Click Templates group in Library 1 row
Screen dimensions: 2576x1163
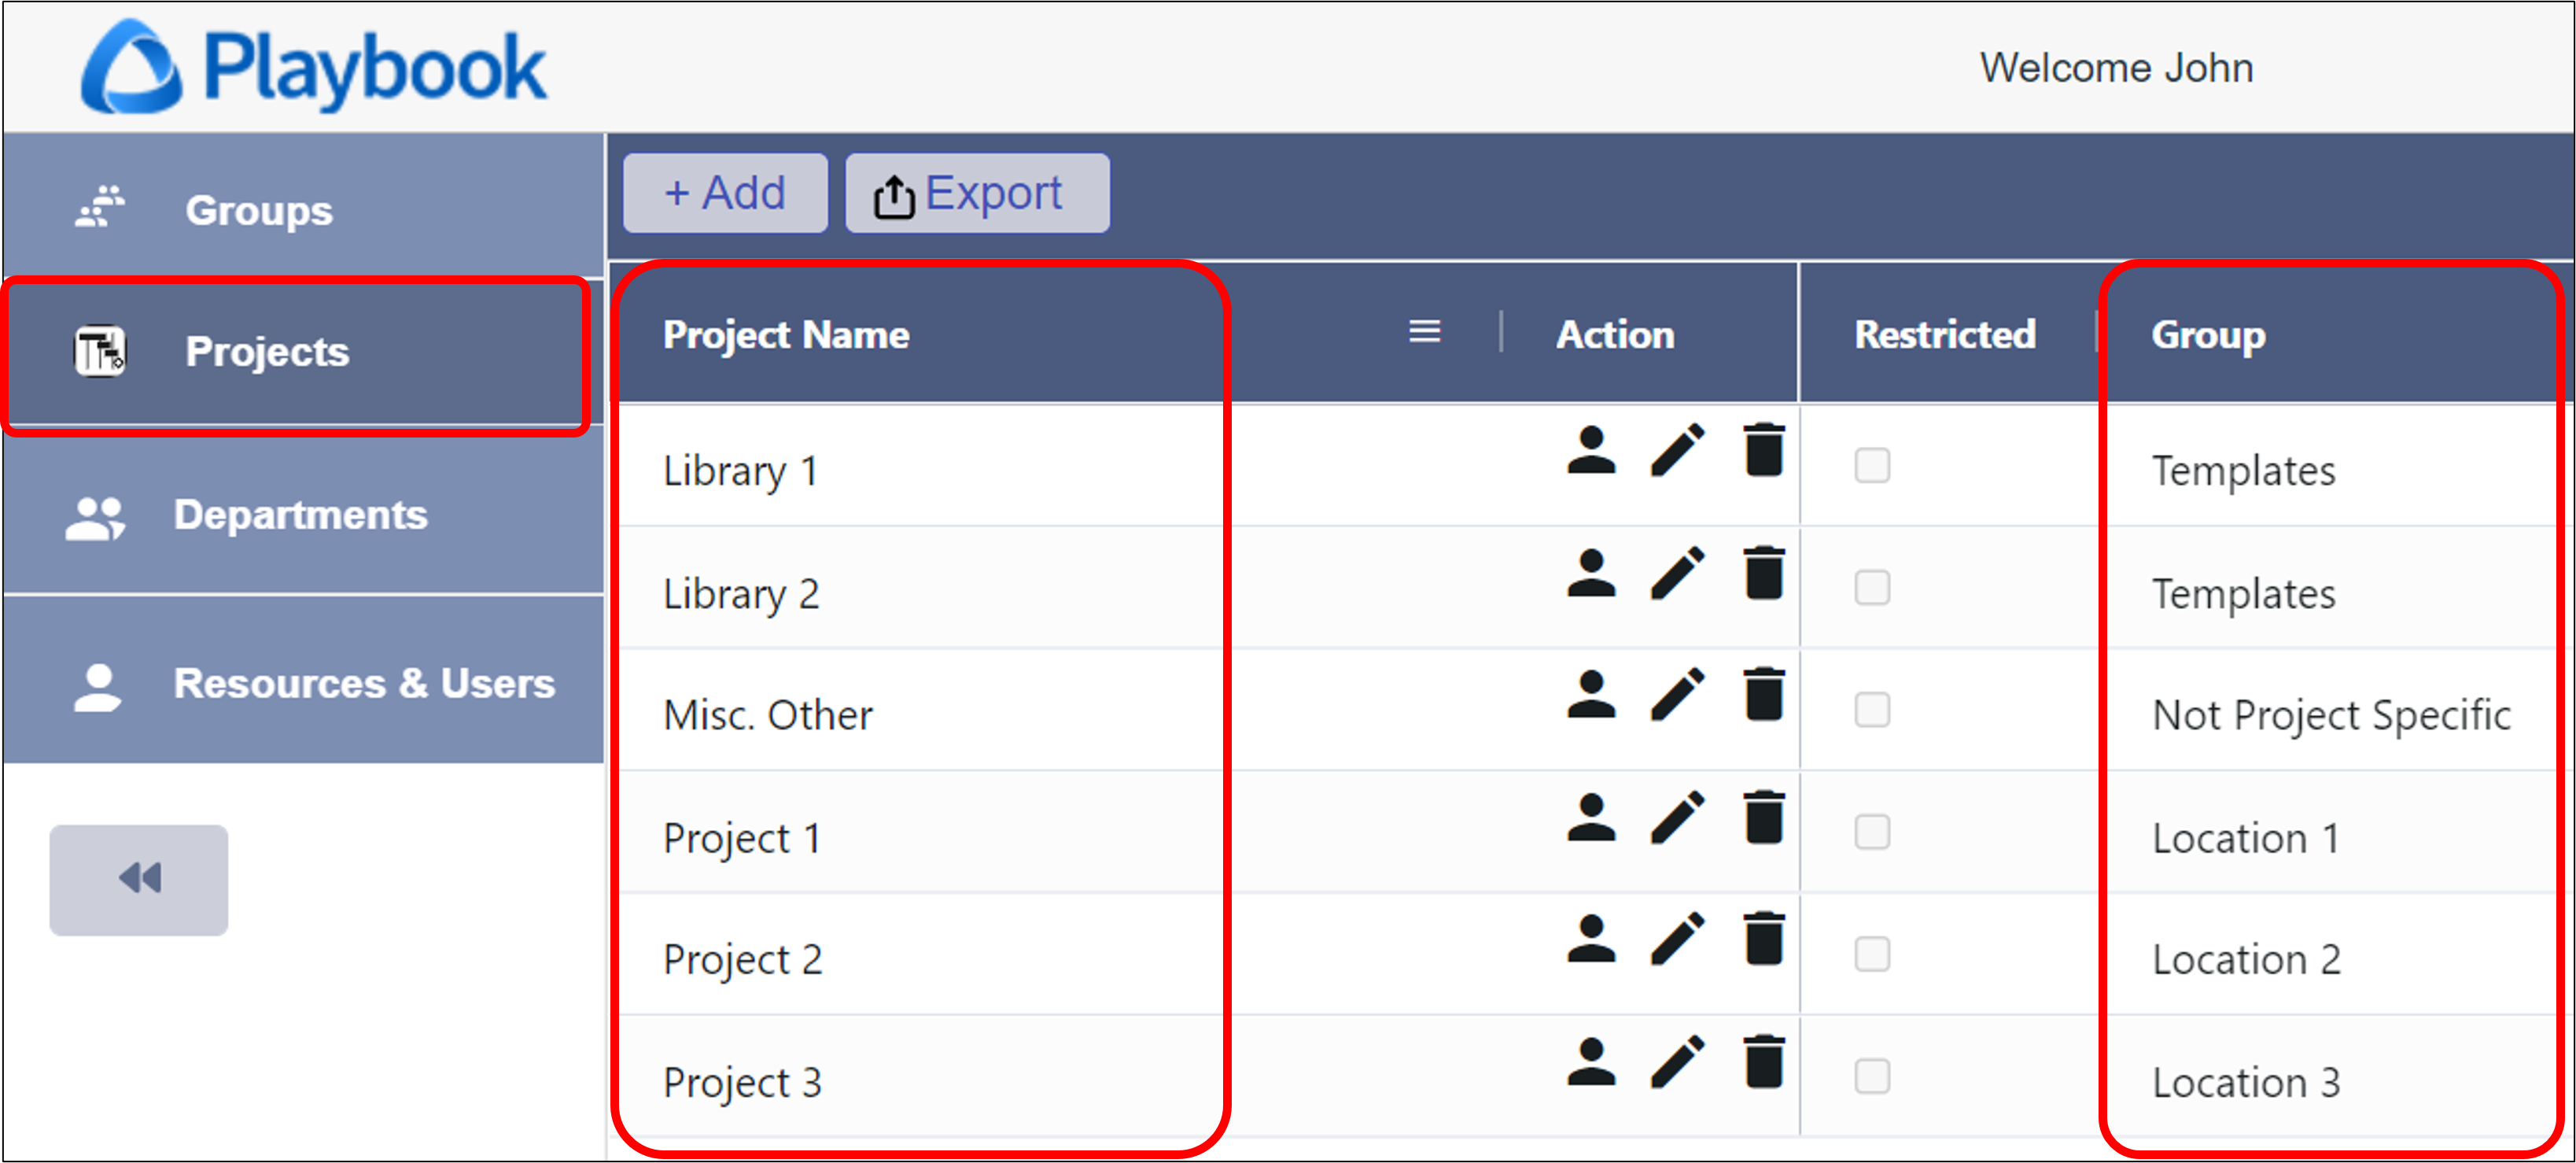(x=2243, y=470)
